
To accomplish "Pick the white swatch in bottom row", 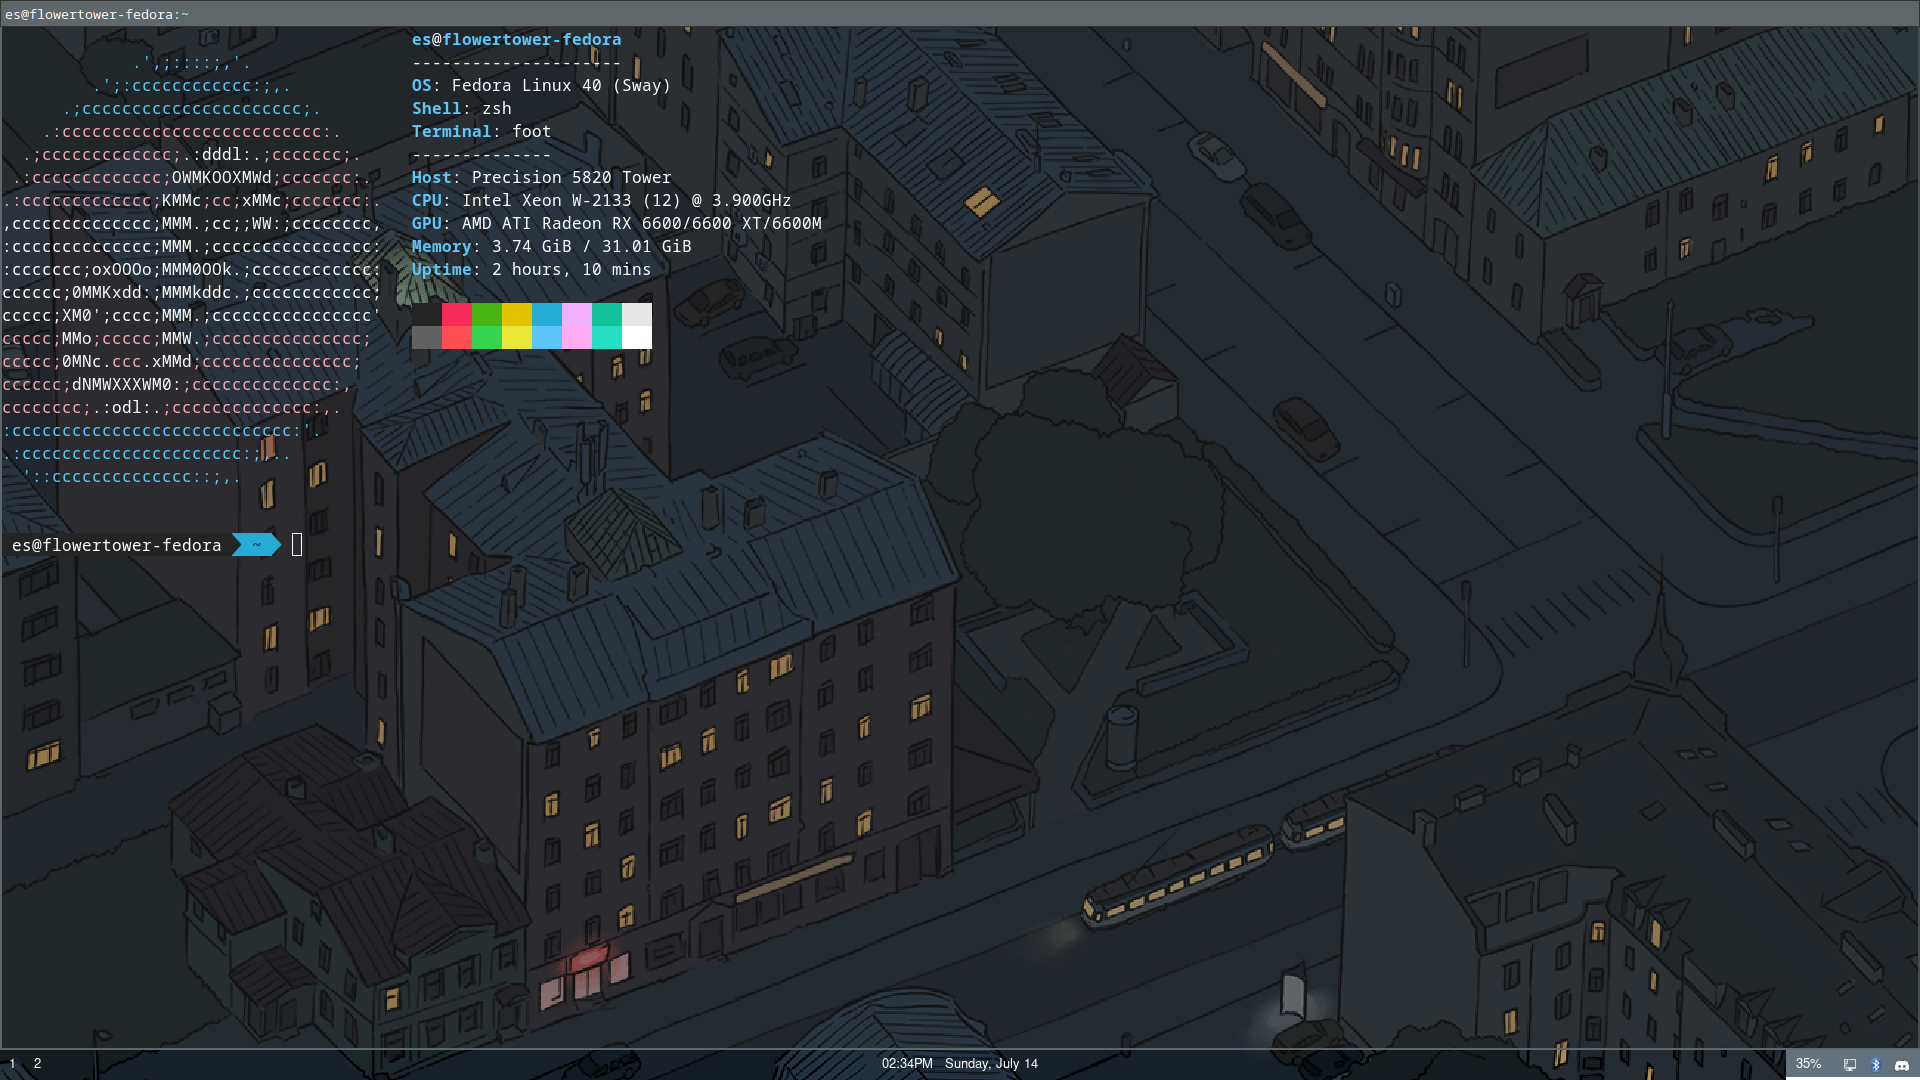I will [x=637, y=337].
